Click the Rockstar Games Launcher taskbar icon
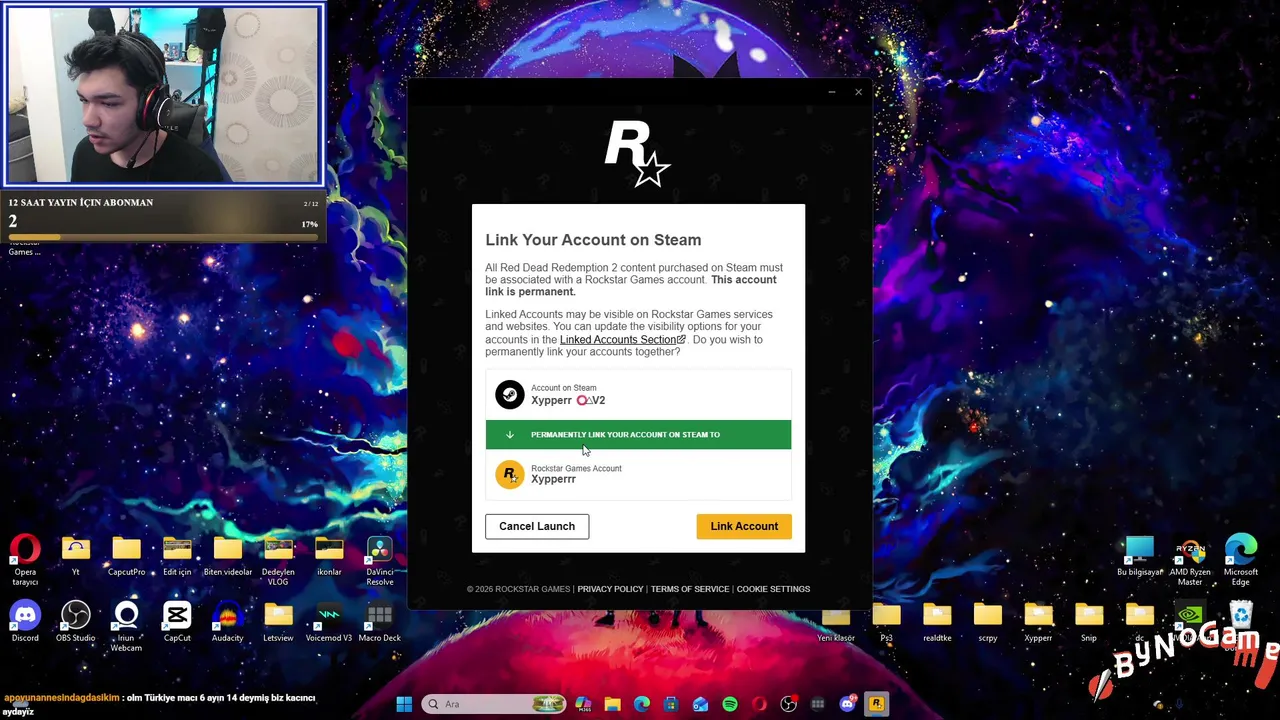This screenshot has width=1280, height=720. (877, 704)
